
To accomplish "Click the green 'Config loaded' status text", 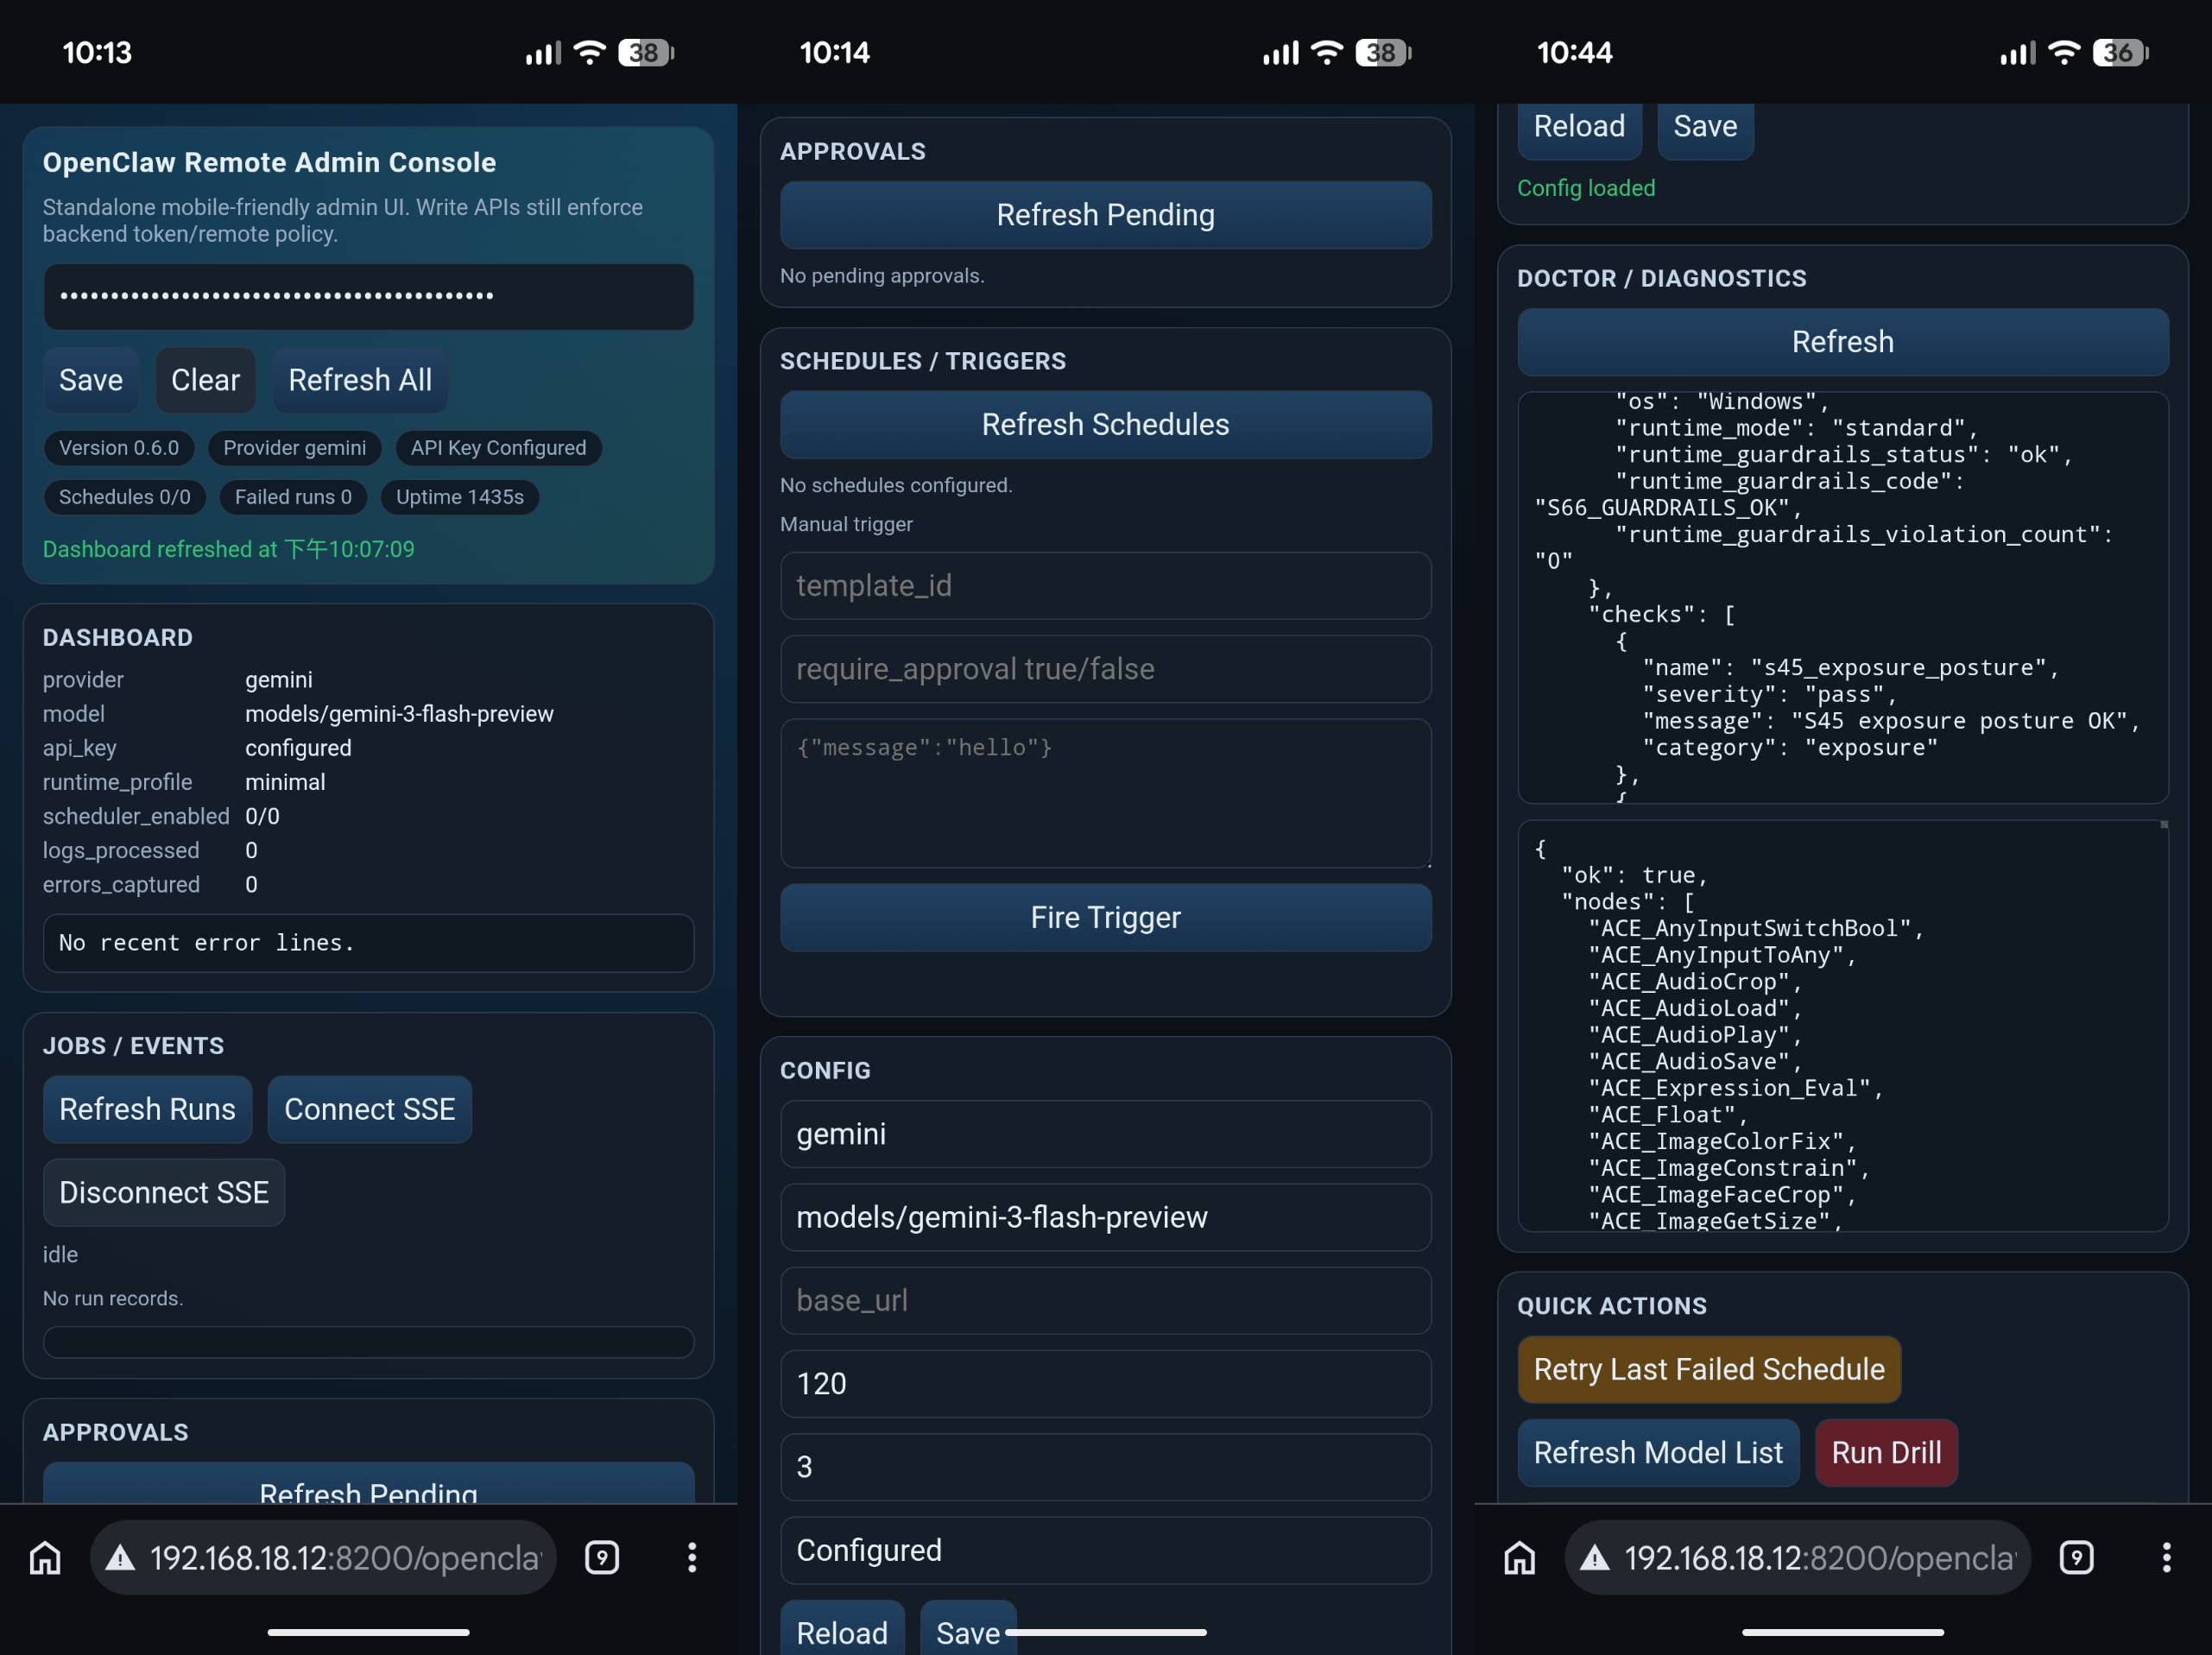I will point(1586,188).
